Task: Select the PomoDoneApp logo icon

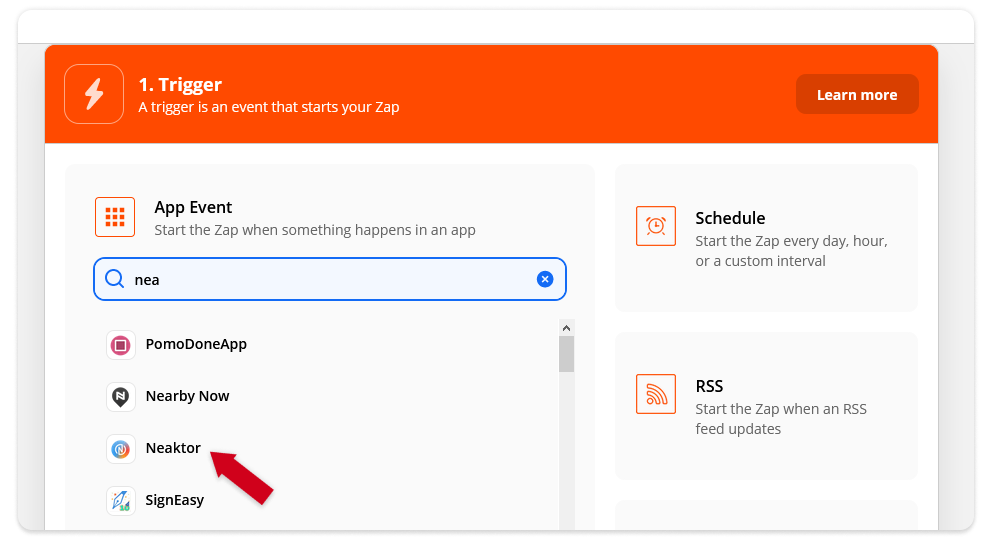Action: pos(121,345)
